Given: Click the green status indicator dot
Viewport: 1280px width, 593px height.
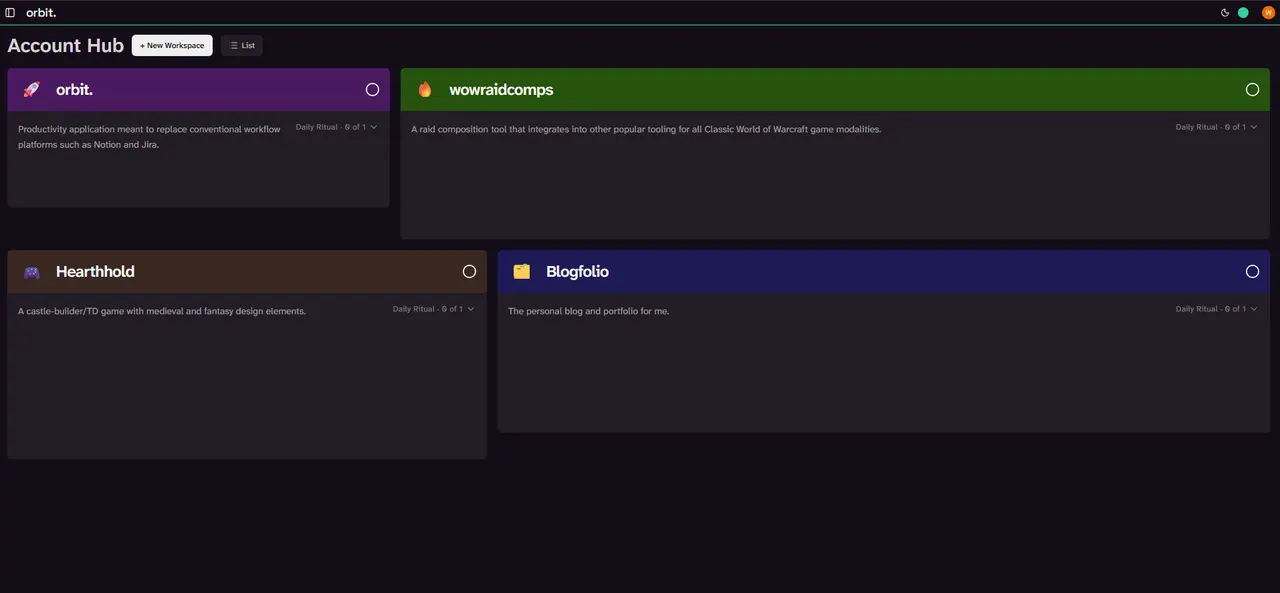Looking at the screenshot, I should click(1243, 13).
